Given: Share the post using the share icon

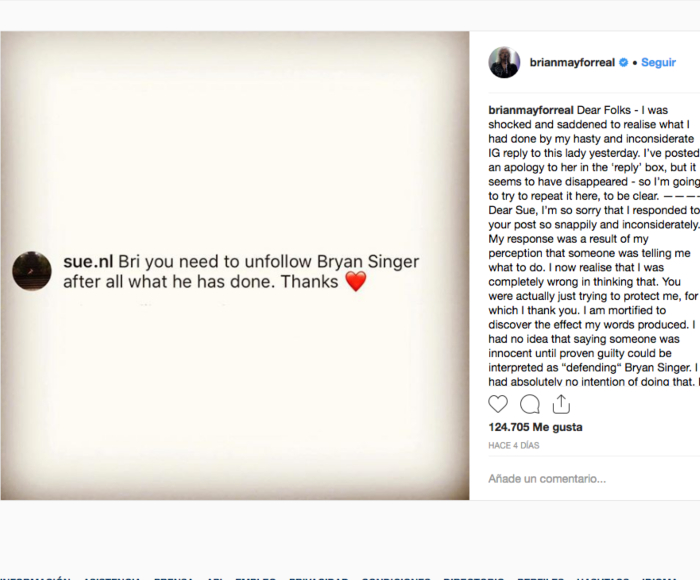Looking at the screenshot, I should 561,404.
